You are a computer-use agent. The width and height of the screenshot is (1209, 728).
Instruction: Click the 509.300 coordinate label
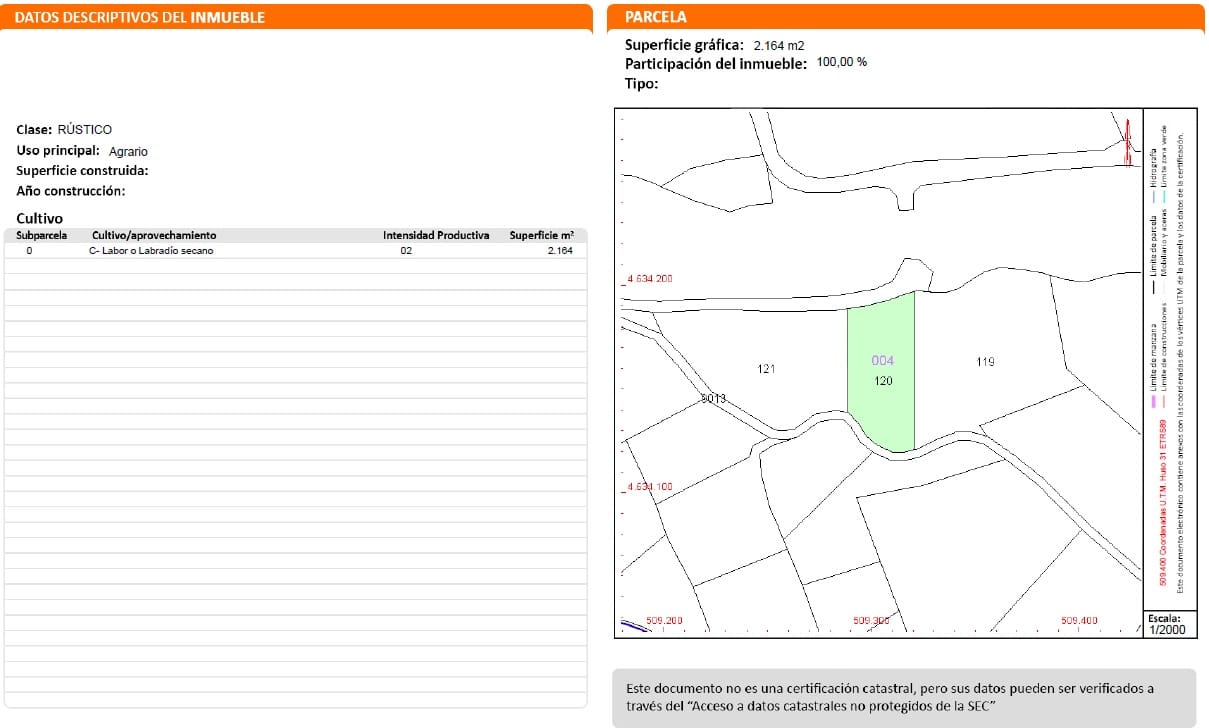872,620
